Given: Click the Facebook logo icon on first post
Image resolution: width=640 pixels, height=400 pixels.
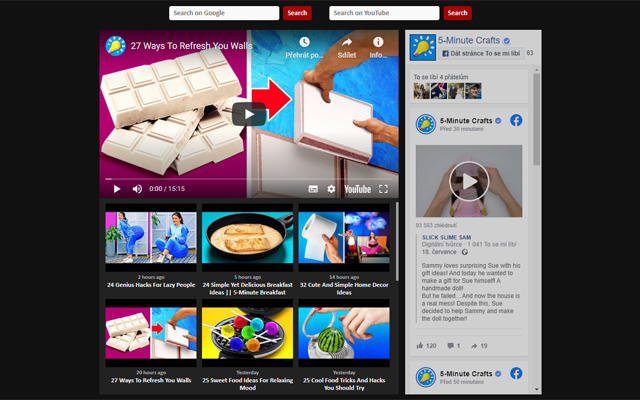Looking at the screenshot, I should pos(516,120).
